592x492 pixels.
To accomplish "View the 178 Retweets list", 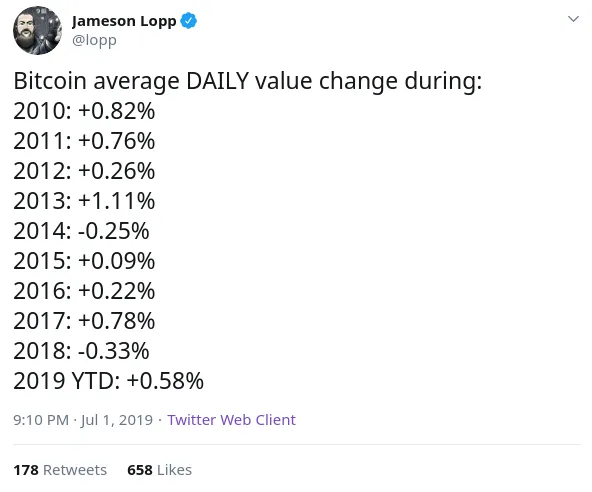I will coord(60,470).
